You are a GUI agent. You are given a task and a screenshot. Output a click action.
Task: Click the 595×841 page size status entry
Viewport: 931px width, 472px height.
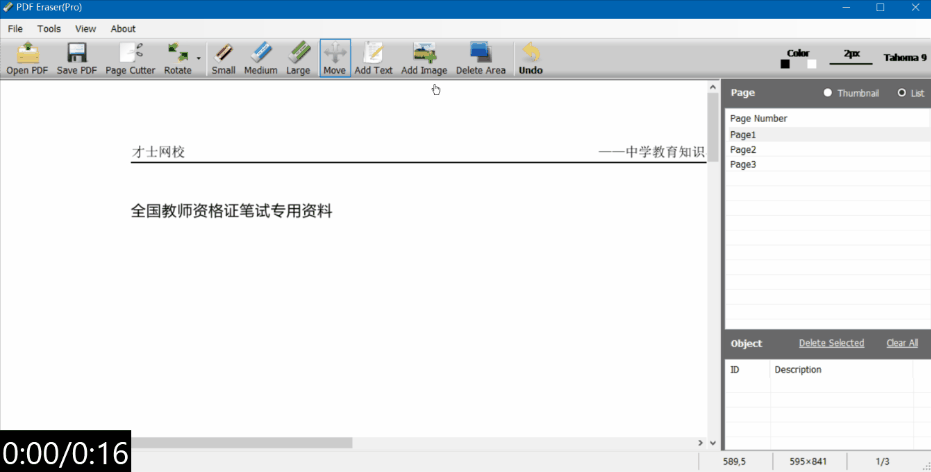808,461
